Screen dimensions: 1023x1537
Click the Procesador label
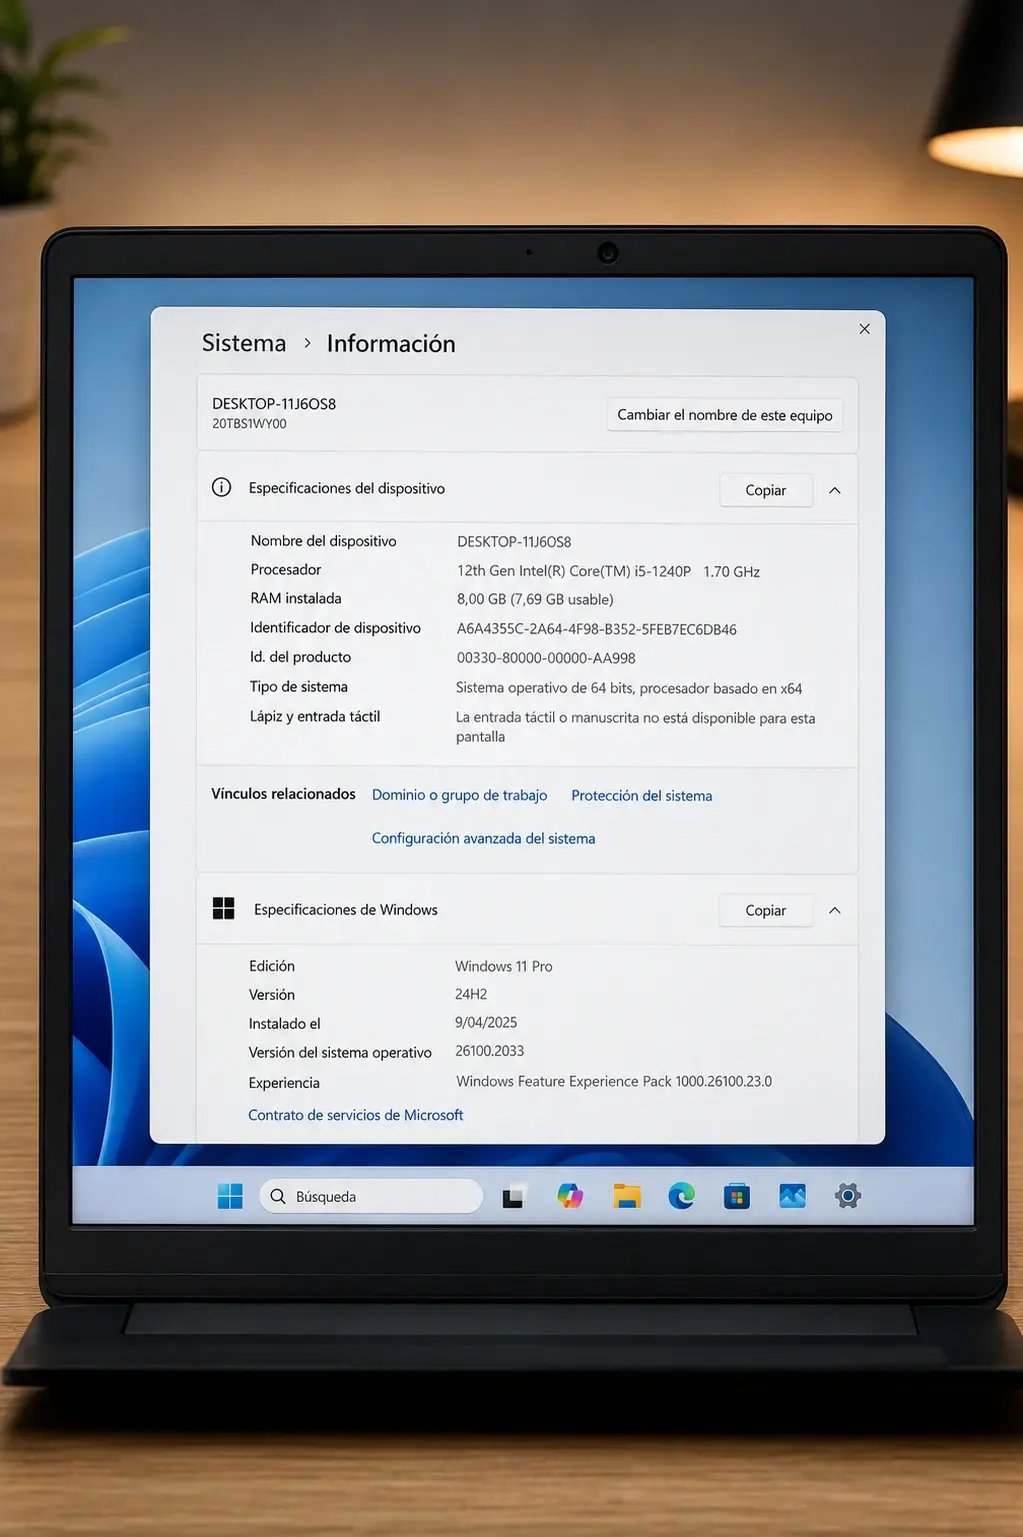pyautogui.click(x=286, y=569)
